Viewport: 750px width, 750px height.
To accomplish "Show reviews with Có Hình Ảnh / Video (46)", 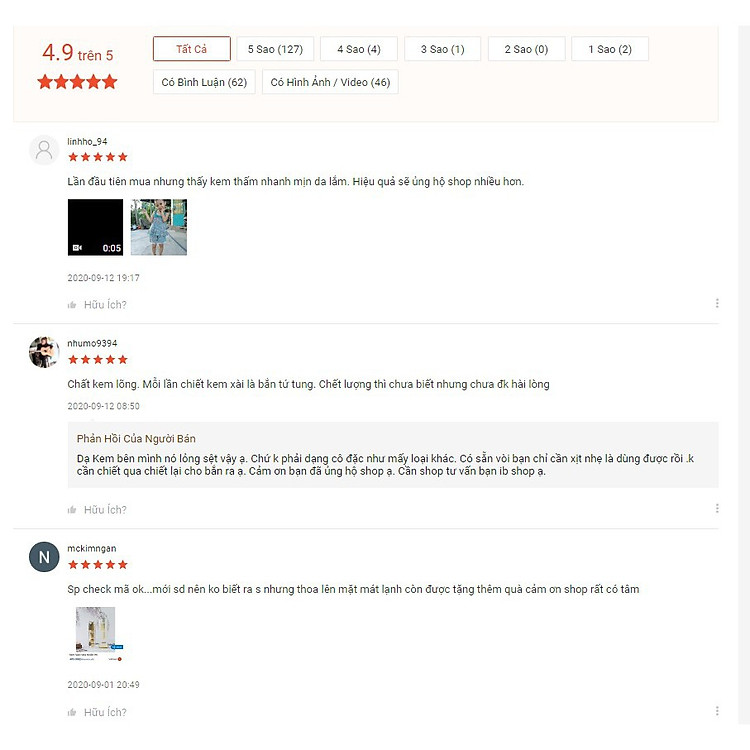I will [330, 82].
